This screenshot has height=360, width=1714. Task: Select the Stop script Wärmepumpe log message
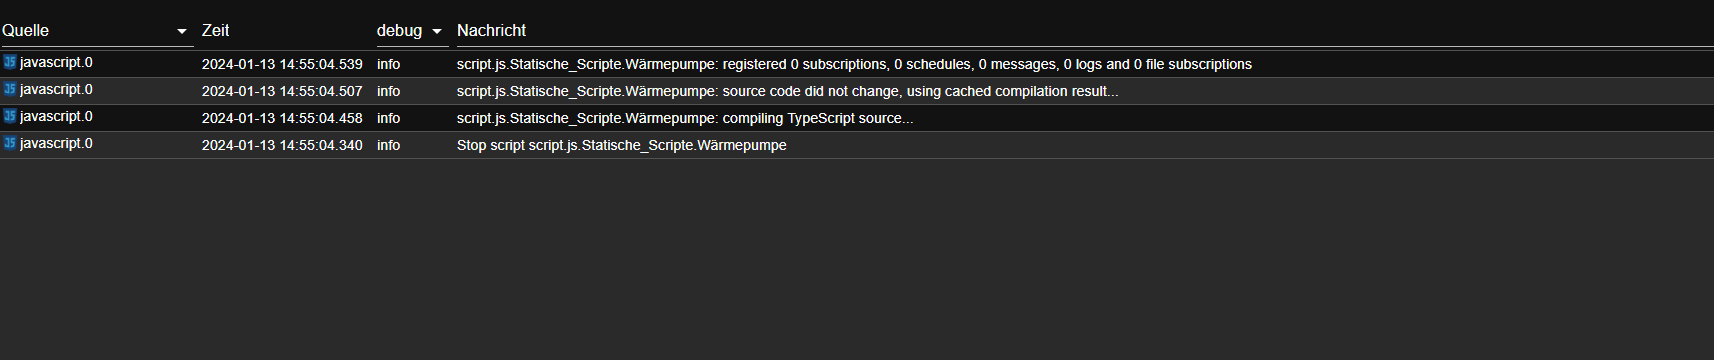point(622,145)
